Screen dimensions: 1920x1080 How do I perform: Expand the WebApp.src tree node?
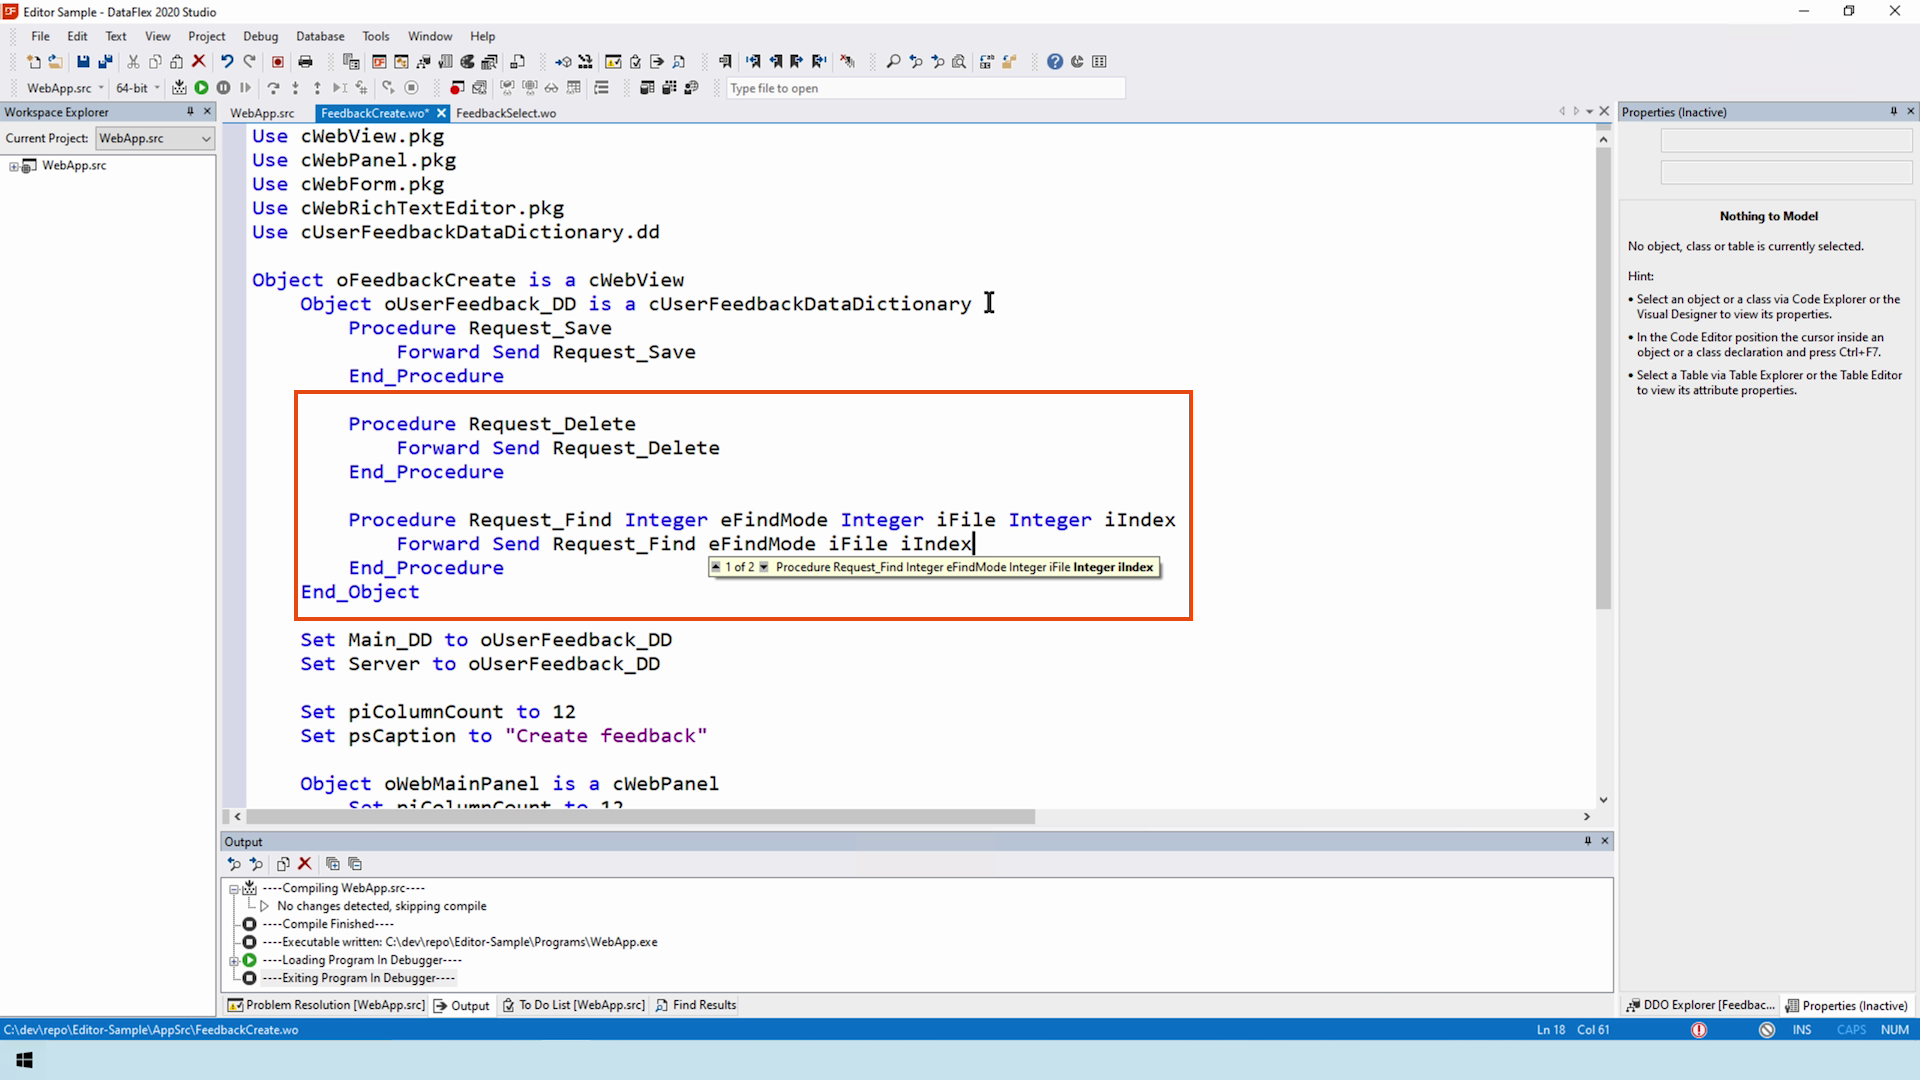[x=14, y=166]
